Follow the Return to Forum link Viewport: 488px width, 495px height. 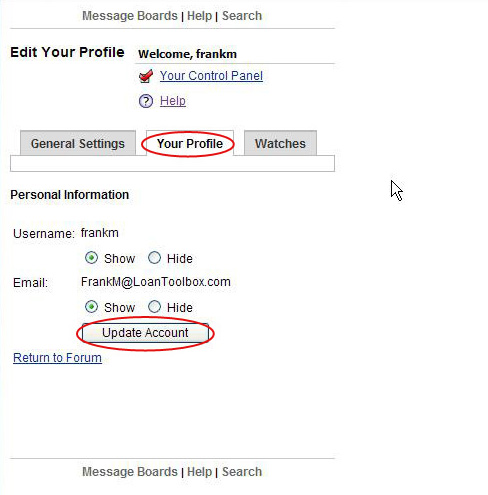[57, 358]
